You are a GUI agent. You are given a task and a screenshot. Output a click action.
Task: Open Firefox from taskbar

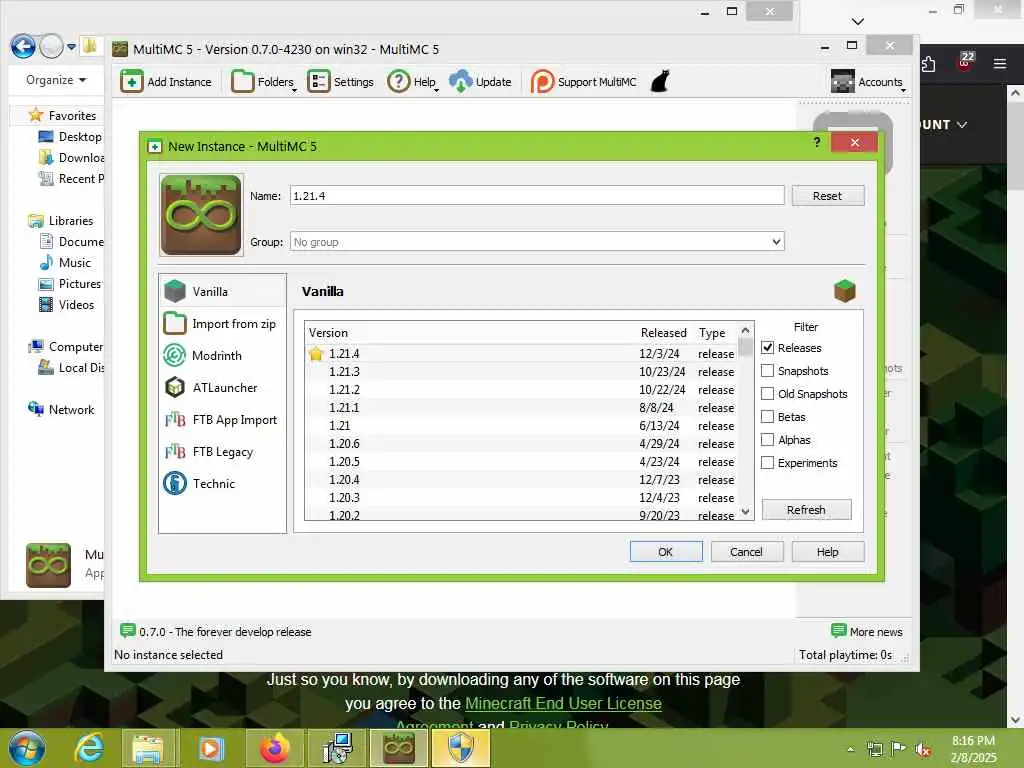[274, 748]
